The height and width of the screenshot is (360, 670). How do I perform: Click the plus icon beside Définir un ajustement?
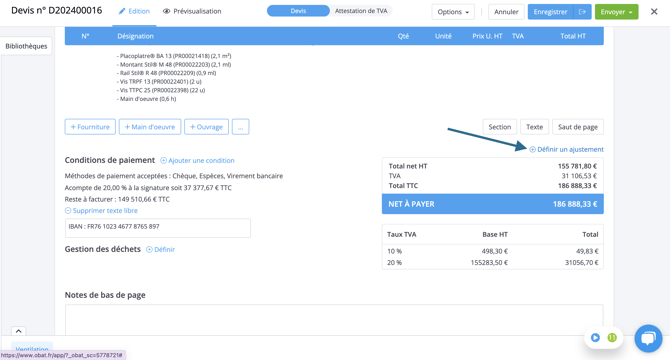click(x=532, y=149)
